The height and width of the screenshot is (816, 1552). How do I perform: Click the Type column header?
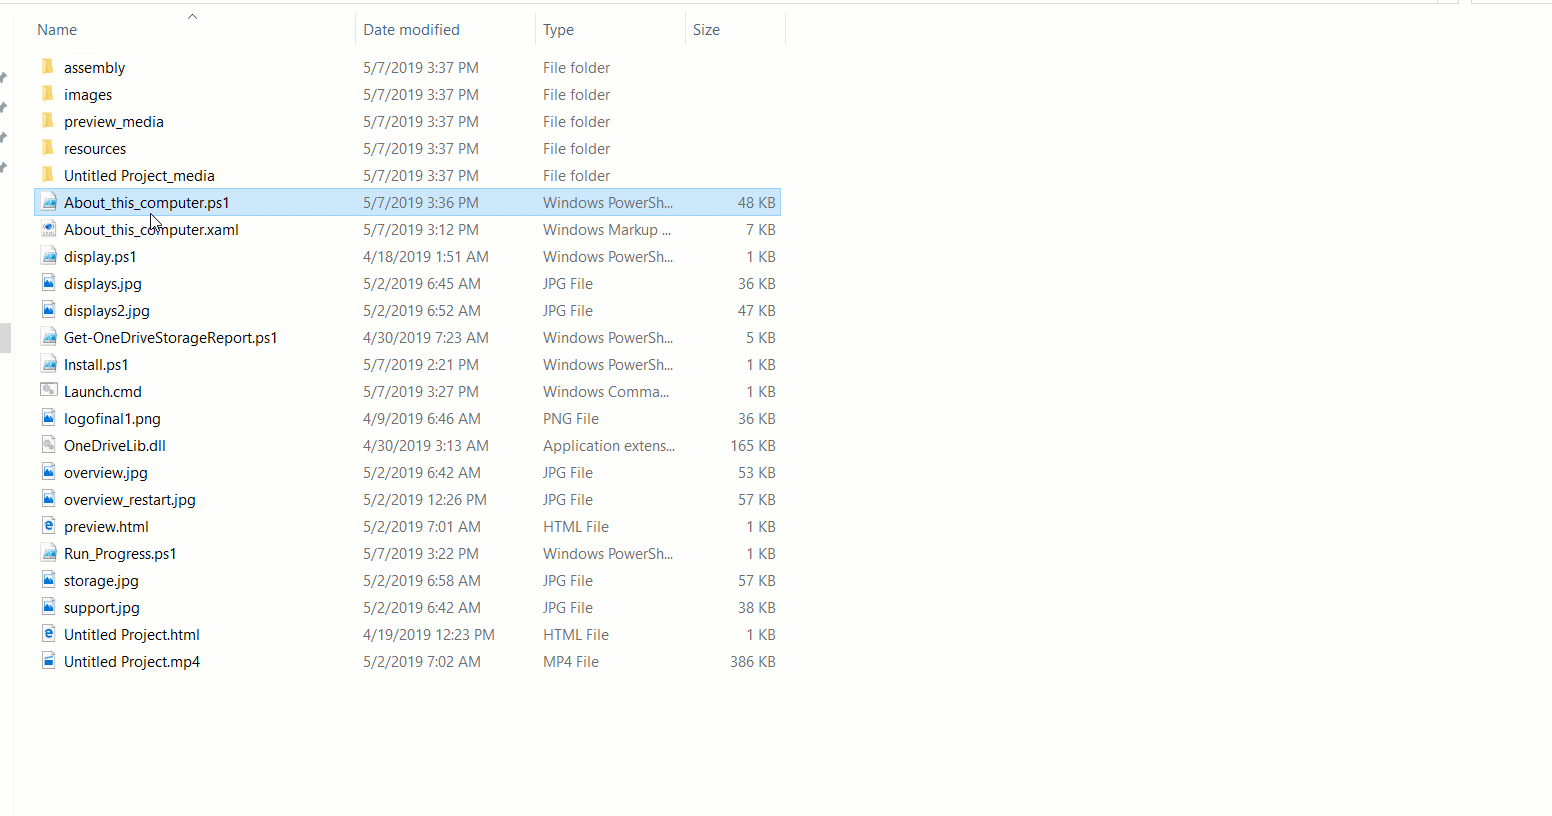click(x=558, y=29)
